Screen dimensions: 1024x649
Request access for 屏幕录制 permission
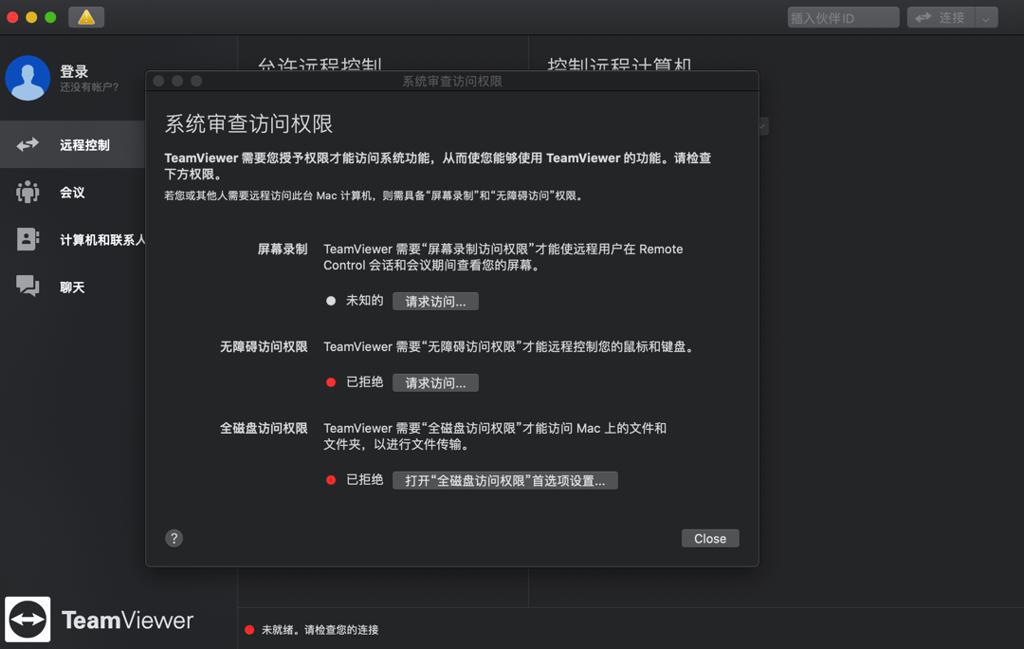(435, 301)
